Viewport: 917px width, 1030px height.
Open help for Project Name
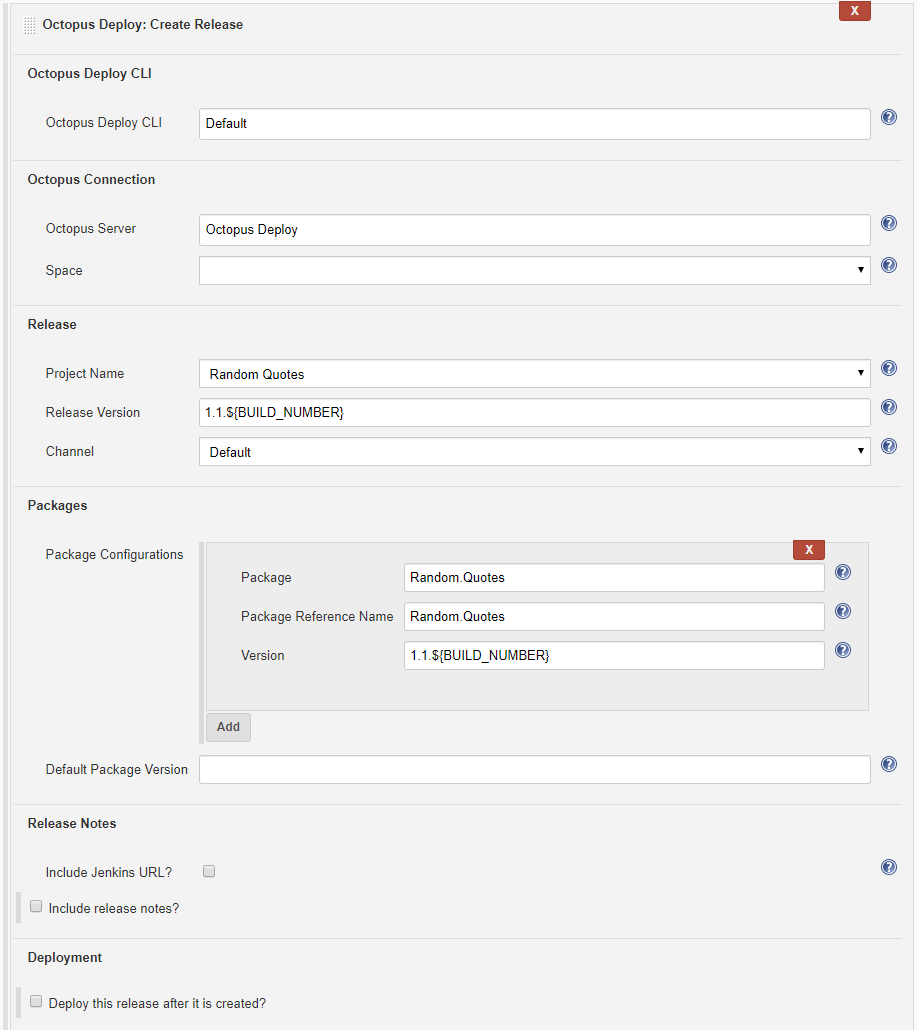coord(888,369)
